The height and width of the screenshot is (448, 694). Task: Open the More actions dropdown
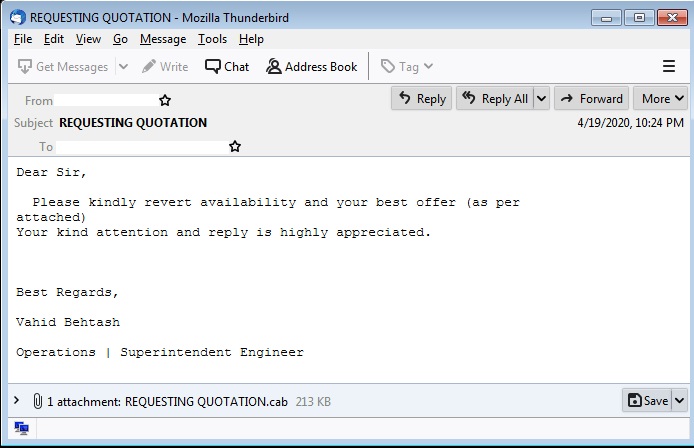662,98
